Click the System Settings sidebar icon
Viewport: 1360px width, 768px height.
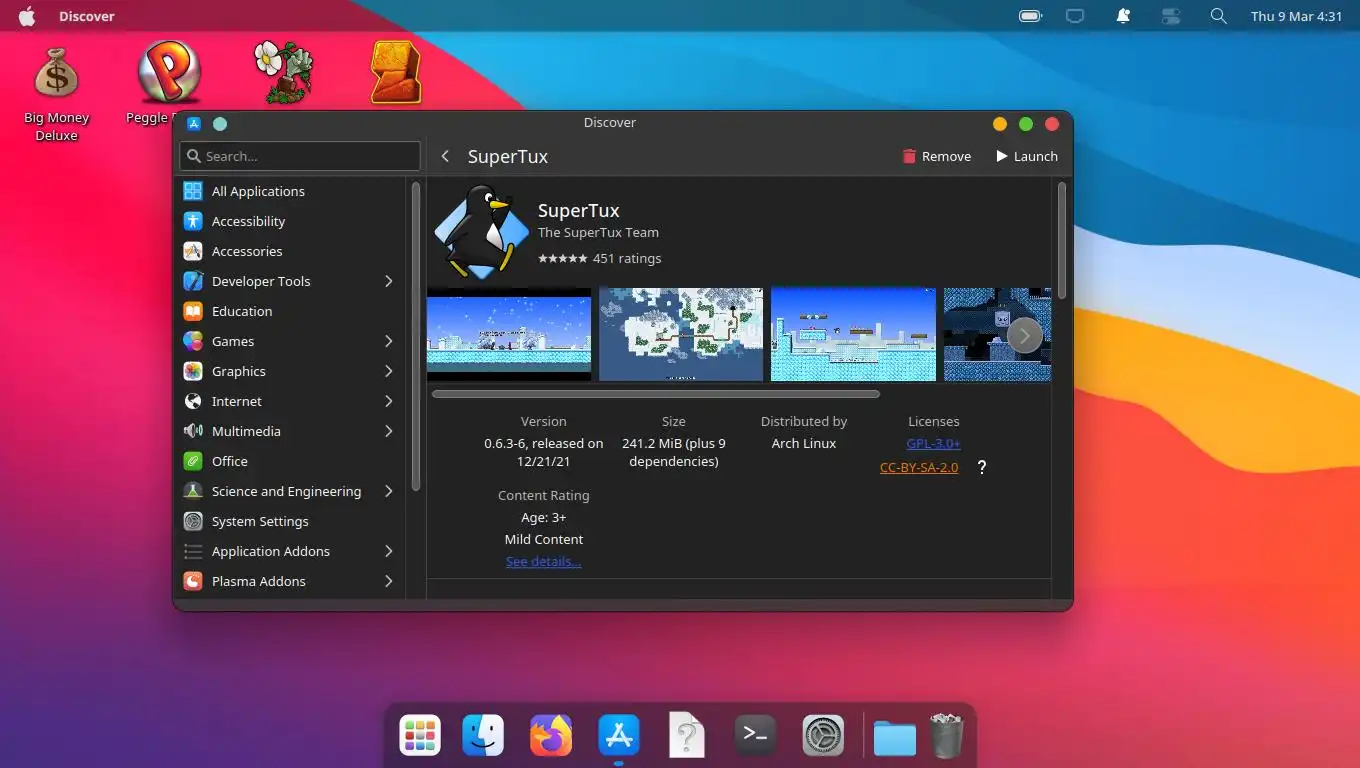tap(193, 521)
